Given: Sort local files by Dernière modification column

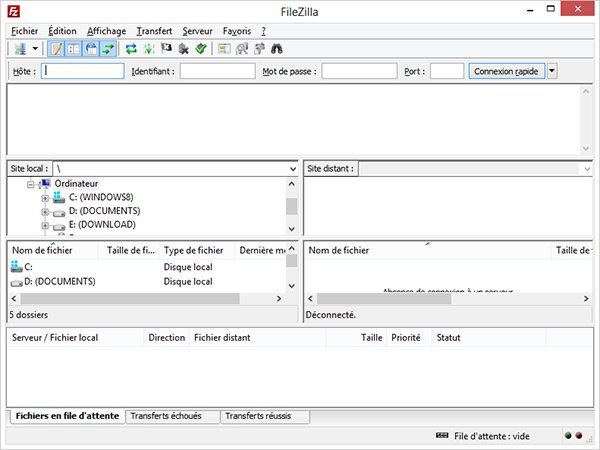Looking at the screenshot, I should point(262,251).
